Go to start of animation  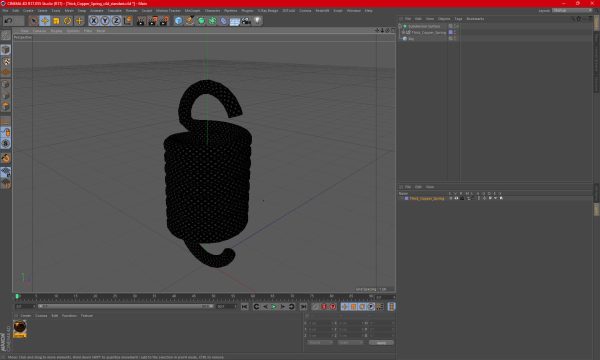click(245, 307)
